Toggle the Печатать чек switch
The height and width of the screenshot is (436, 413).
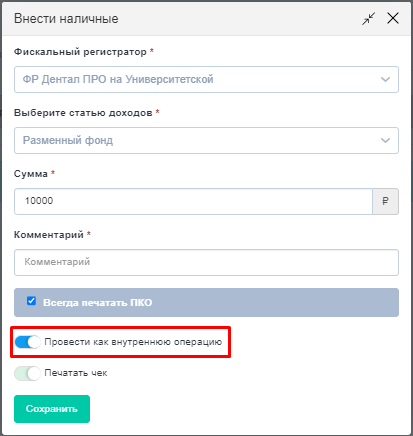27,373
